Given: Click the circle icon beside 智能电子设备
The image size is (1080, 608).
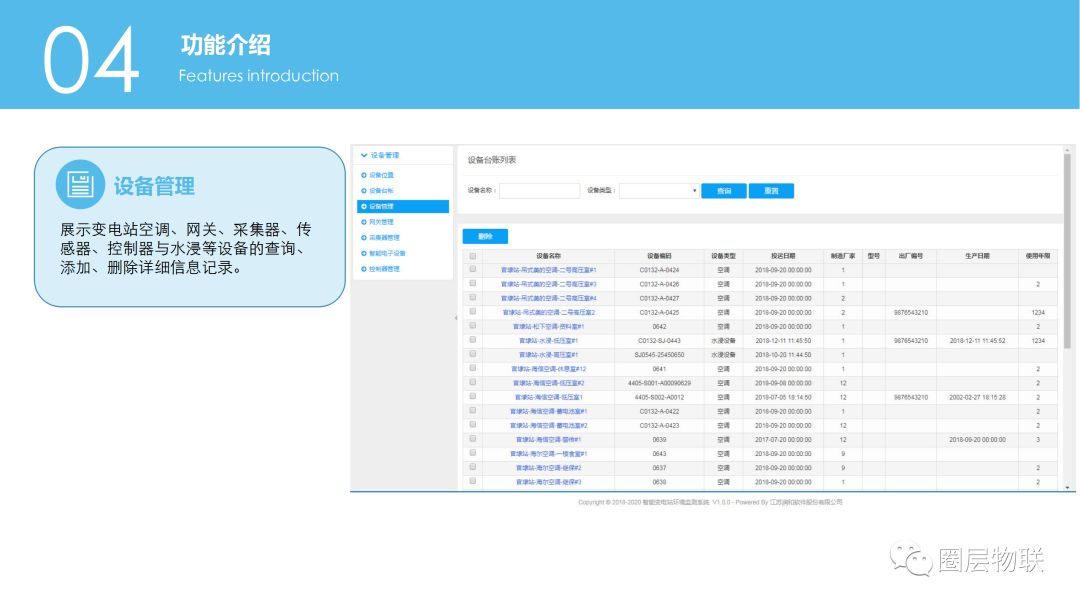Looking at the screenshot, I should (x=364, y=253).
